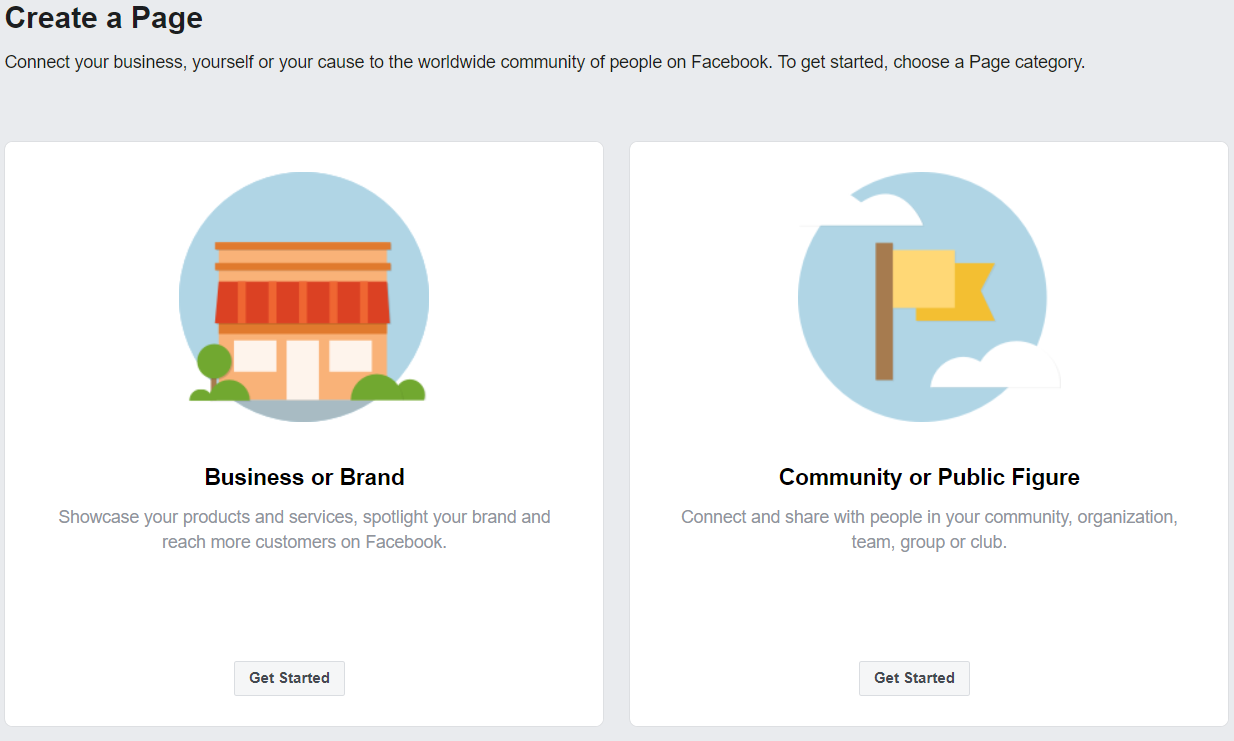Click the round green tree beside the storefront
This screenshot has width=1234, height=741.
(214, 364)
